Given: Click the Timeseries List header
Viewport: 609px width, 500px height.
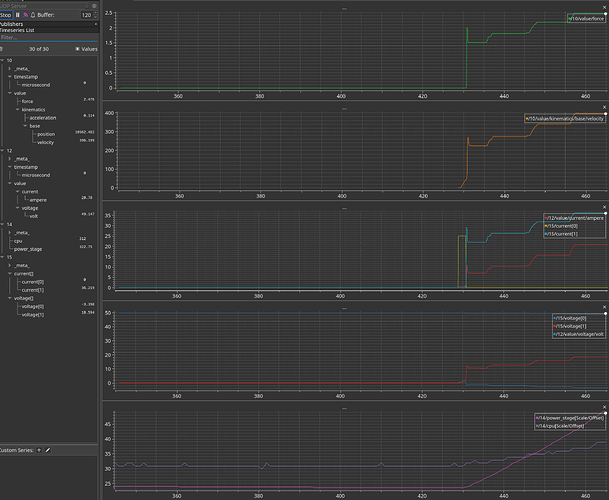Looking at the screenshot, I should point(49,30).
